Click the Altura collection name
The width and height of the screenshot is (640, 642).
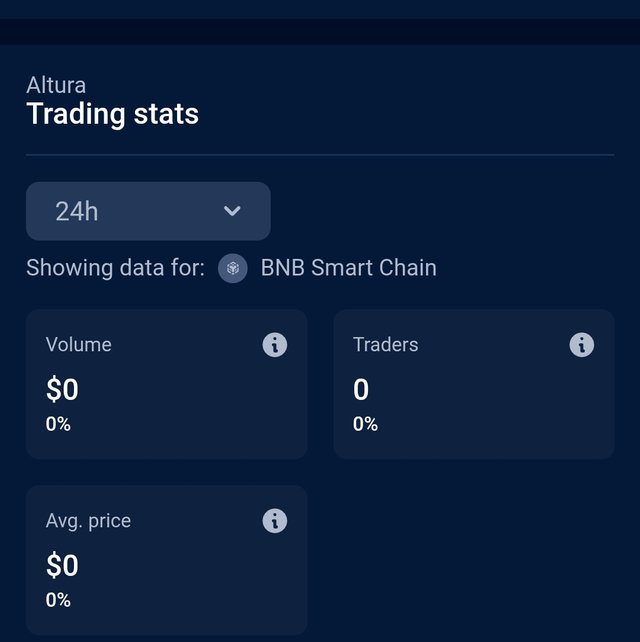coord(56,85)
